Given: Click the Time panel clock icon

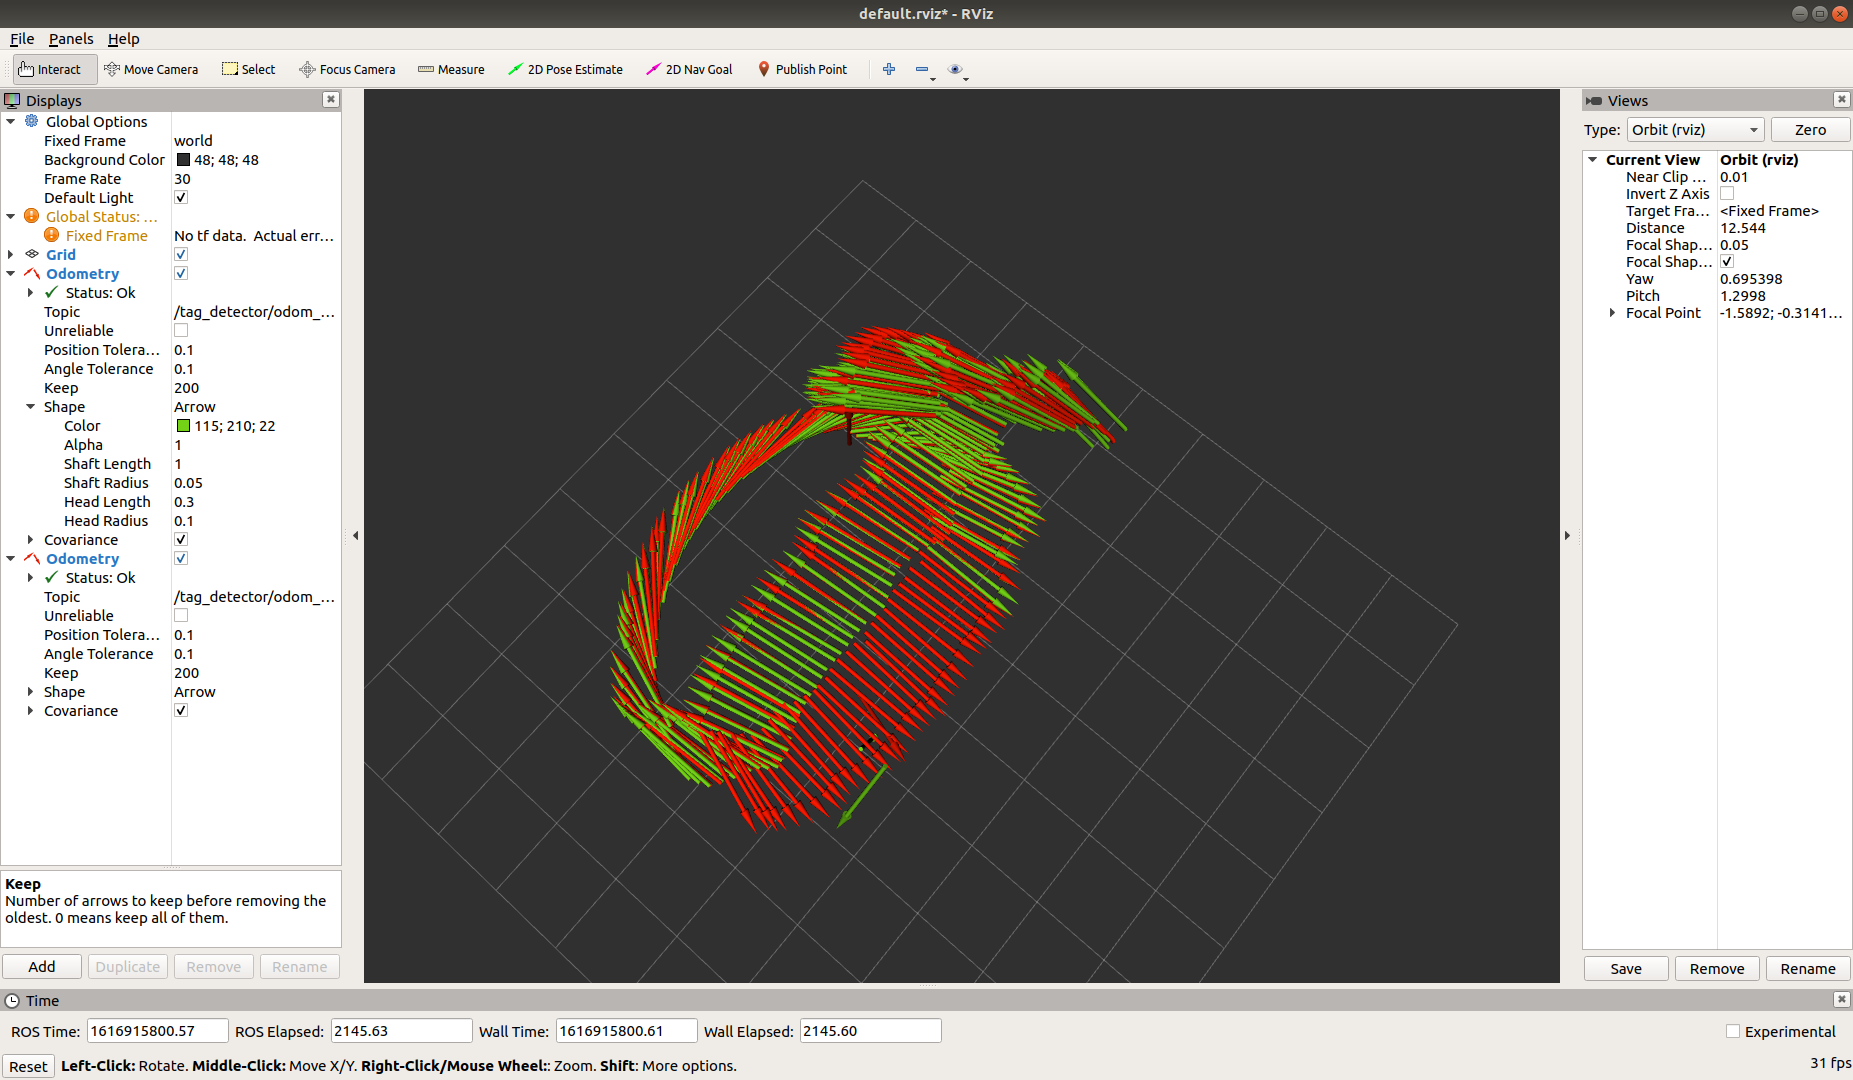Looking at the screenshot, I should pyautogui.click(x=12, y=1000).
